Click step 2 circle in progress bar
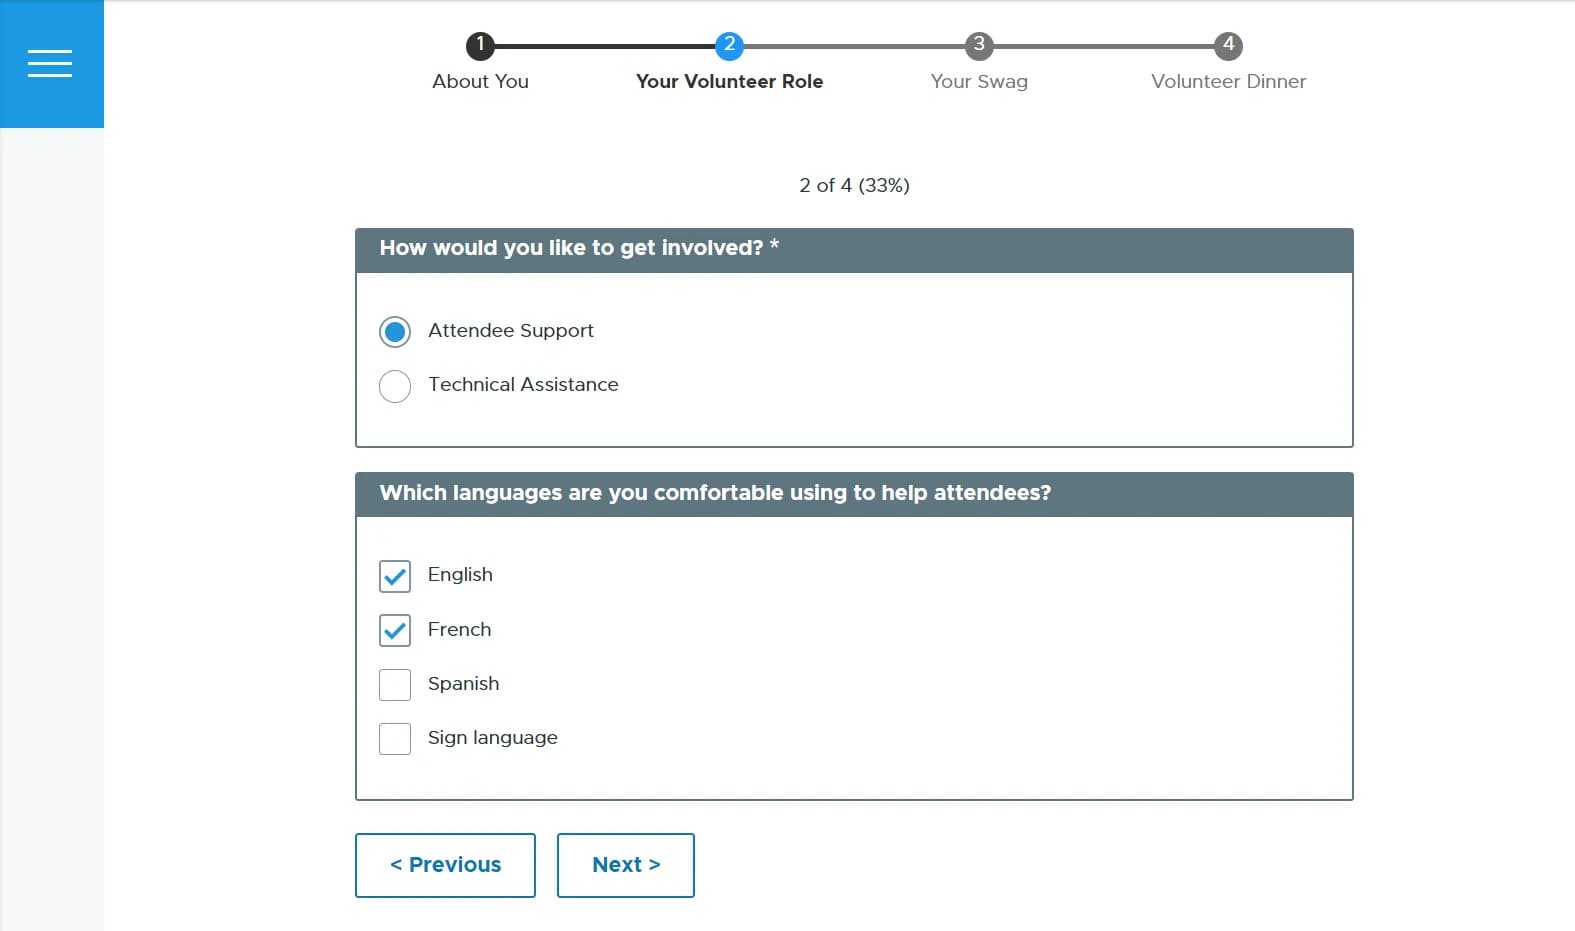 coord(729,45)
